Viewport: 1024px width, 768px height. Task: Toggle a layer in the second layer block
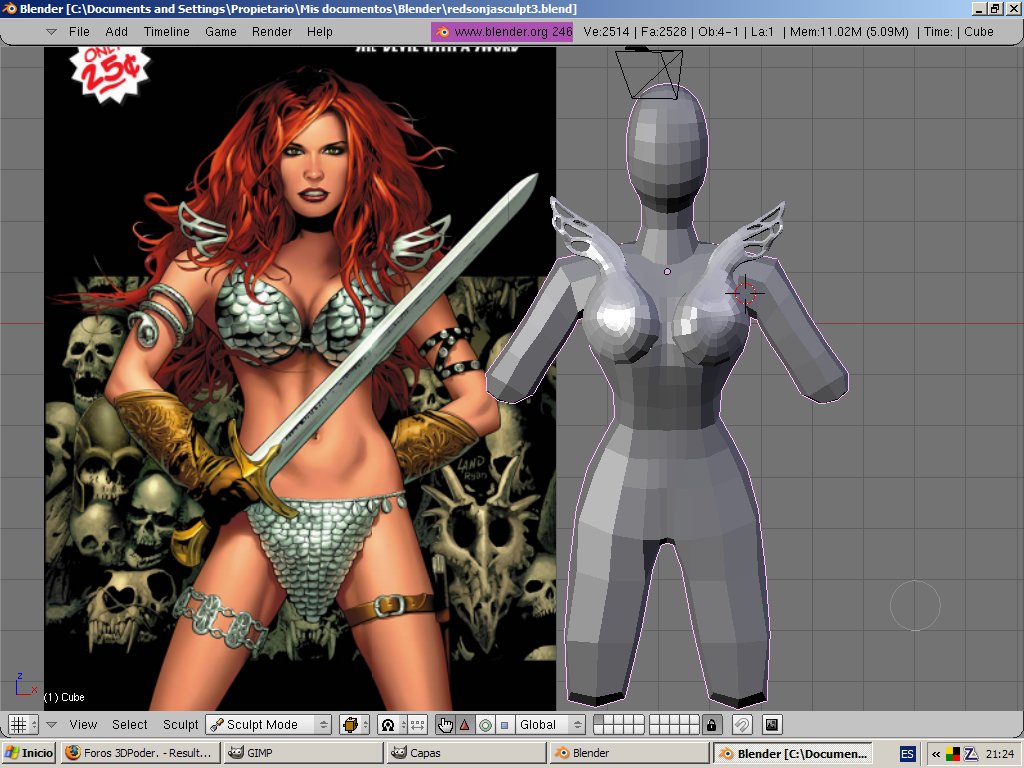click(x=675, y=724)
